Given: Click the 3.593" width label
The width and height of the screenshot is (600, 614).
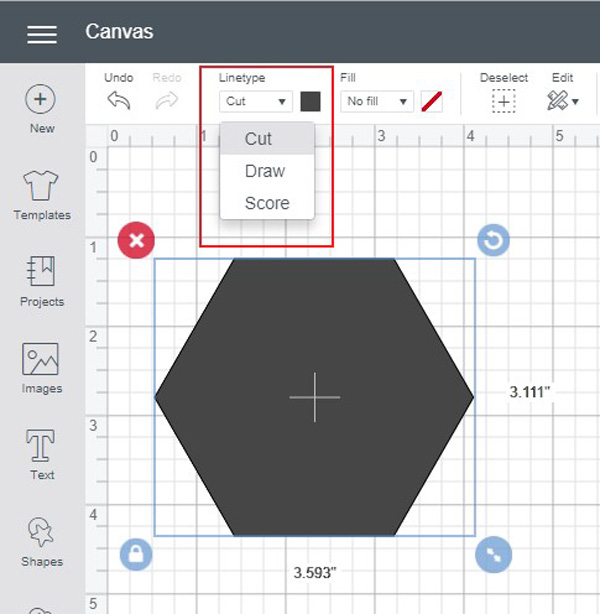Looking at the screenshot, I should click(315, 573).
